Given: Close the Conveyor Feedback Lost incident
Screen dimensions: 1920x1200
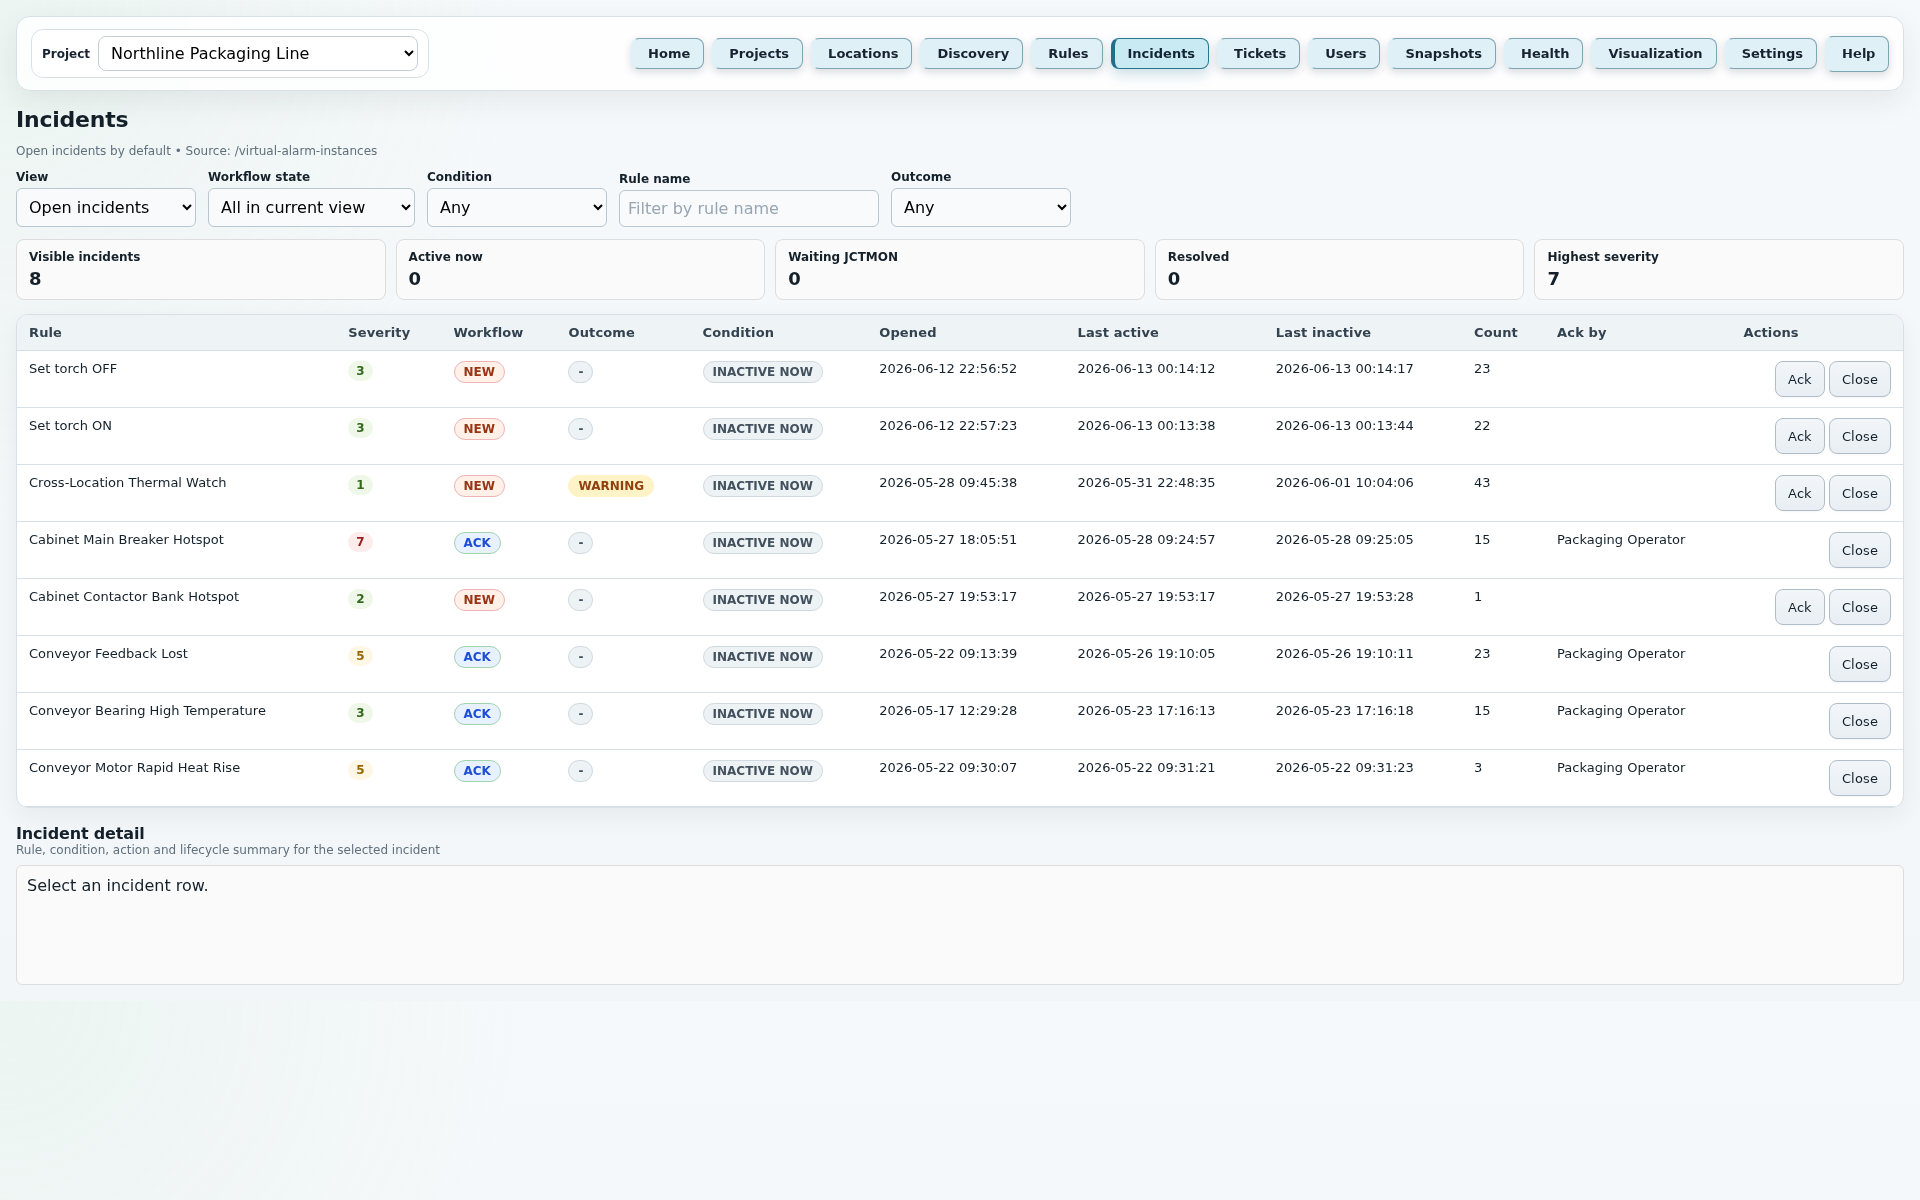Looking at the screenshot, I should coord(1859,665).
